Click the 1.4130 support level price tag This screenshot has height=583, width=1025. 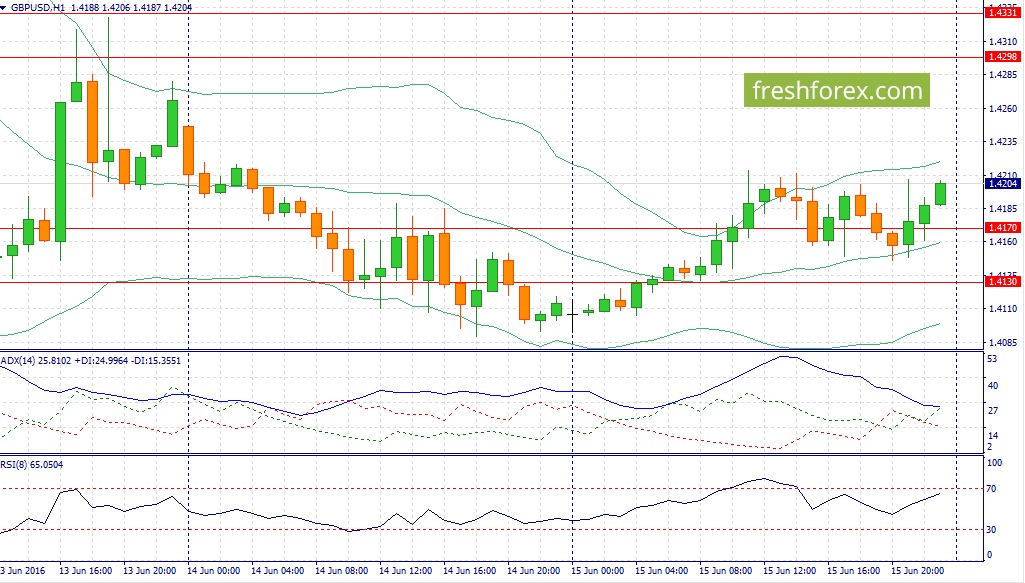coord(1002,282)
